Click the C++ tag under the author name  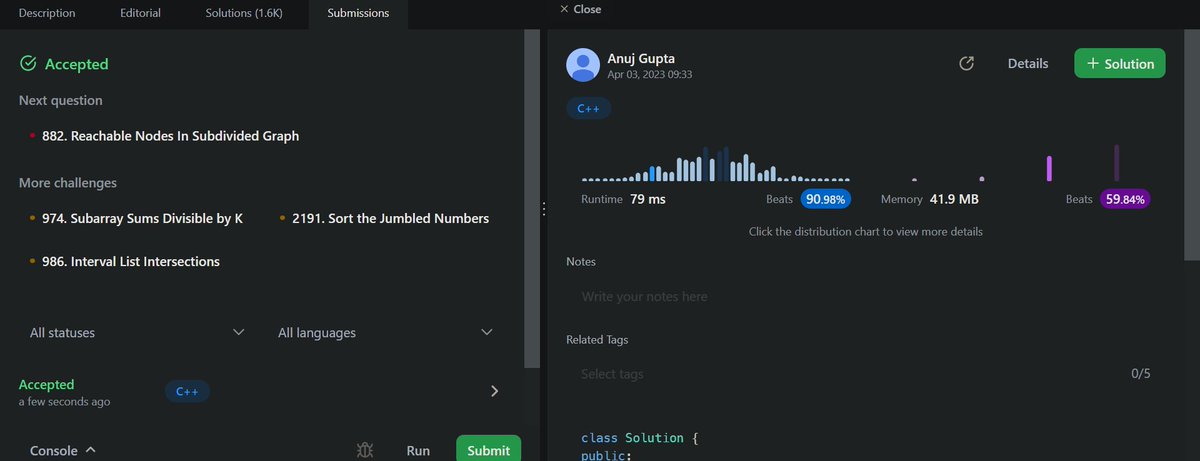pos(589,108)
